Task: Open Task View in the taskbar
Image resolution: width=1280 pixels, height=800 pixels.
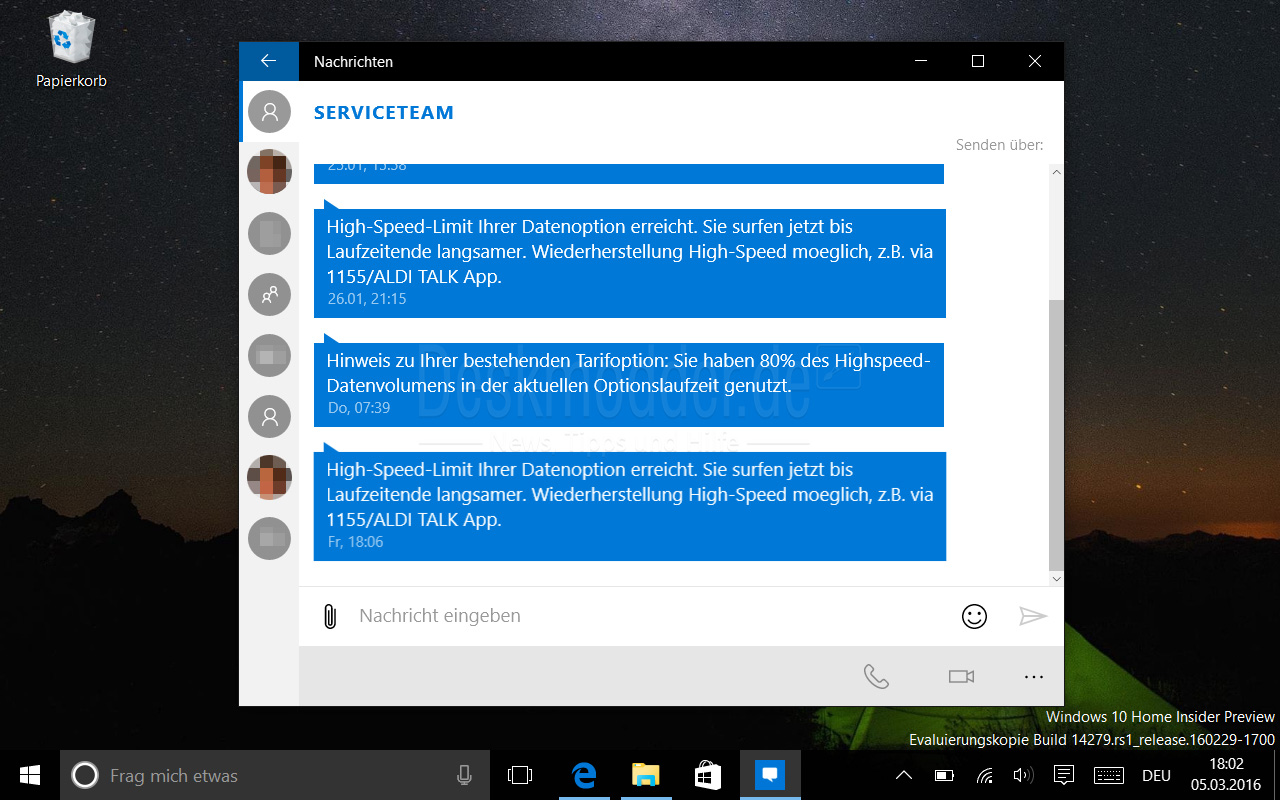Action: 520,775
